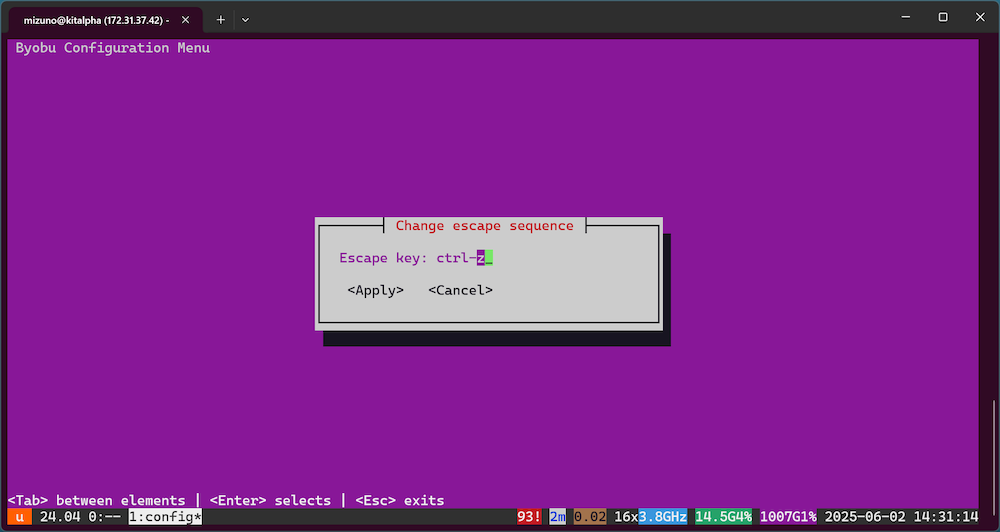Close the terminal window

click(980, 17)
